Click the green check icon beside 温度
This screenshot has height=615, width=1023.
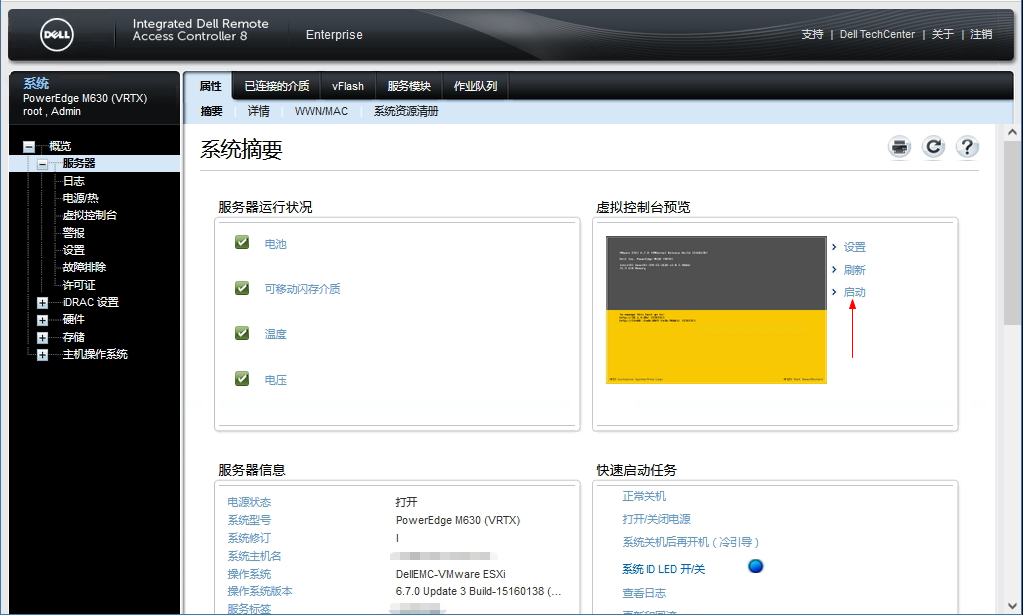[x=242, y=333]
